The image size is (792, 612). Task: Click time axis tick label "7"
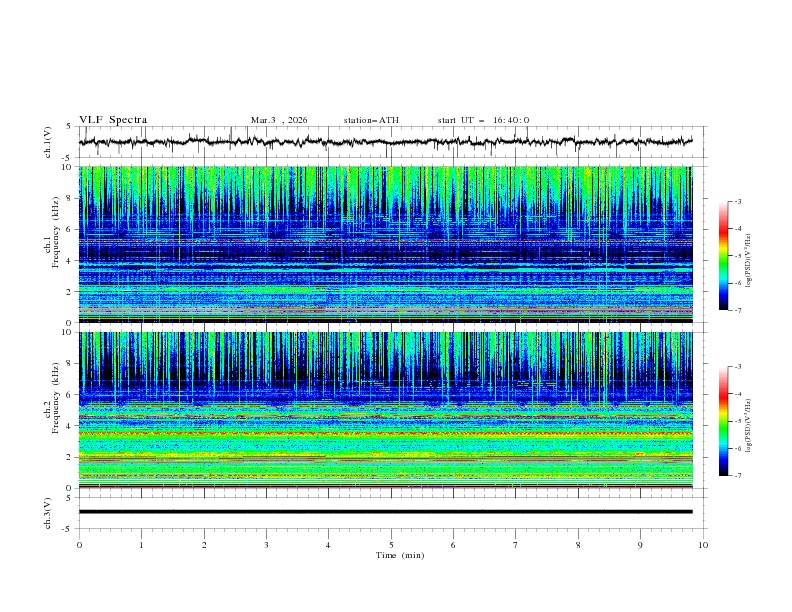516,545
